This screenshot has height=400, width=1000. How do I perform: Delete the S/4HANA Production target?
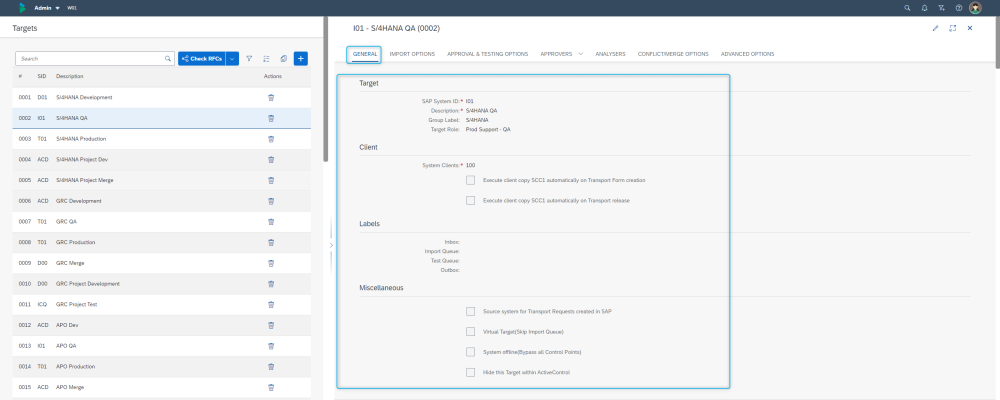(x=271, y=139)
